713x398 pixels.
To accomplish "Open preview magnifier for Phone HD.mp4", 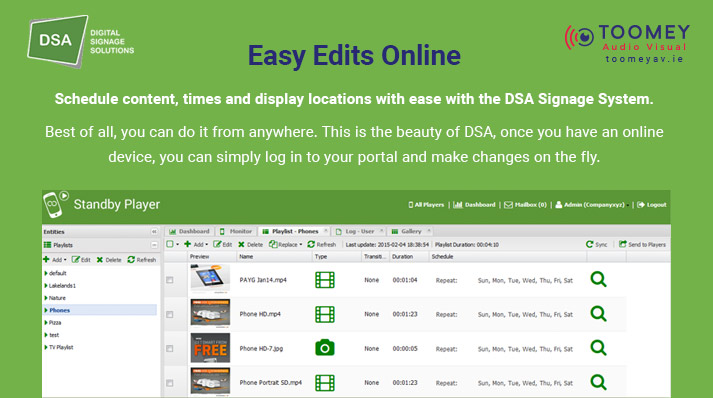I will click(598, 313).
